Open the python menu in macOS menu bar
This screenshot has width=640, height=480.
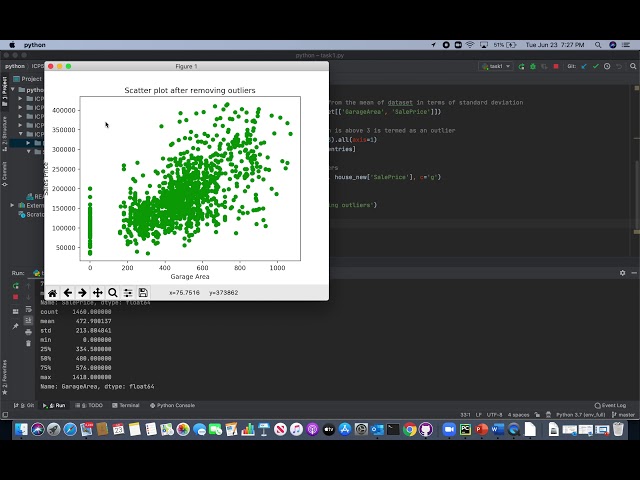pos(35,45)
